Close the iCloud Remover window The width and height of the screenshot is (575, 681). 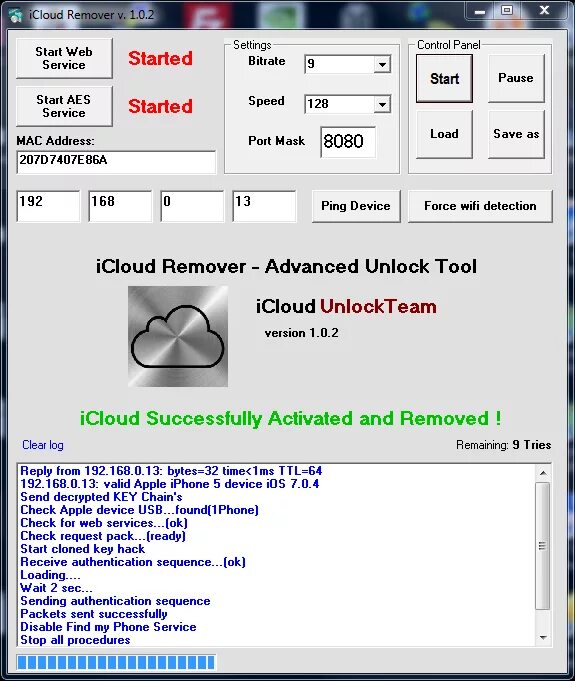(544, 11)
